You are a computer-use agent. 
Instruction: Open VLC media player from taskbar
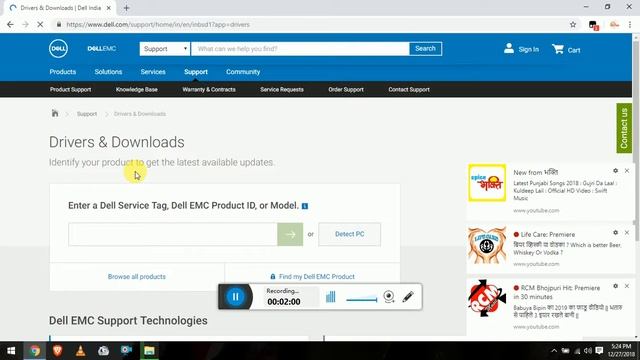[x=80, y=351]
